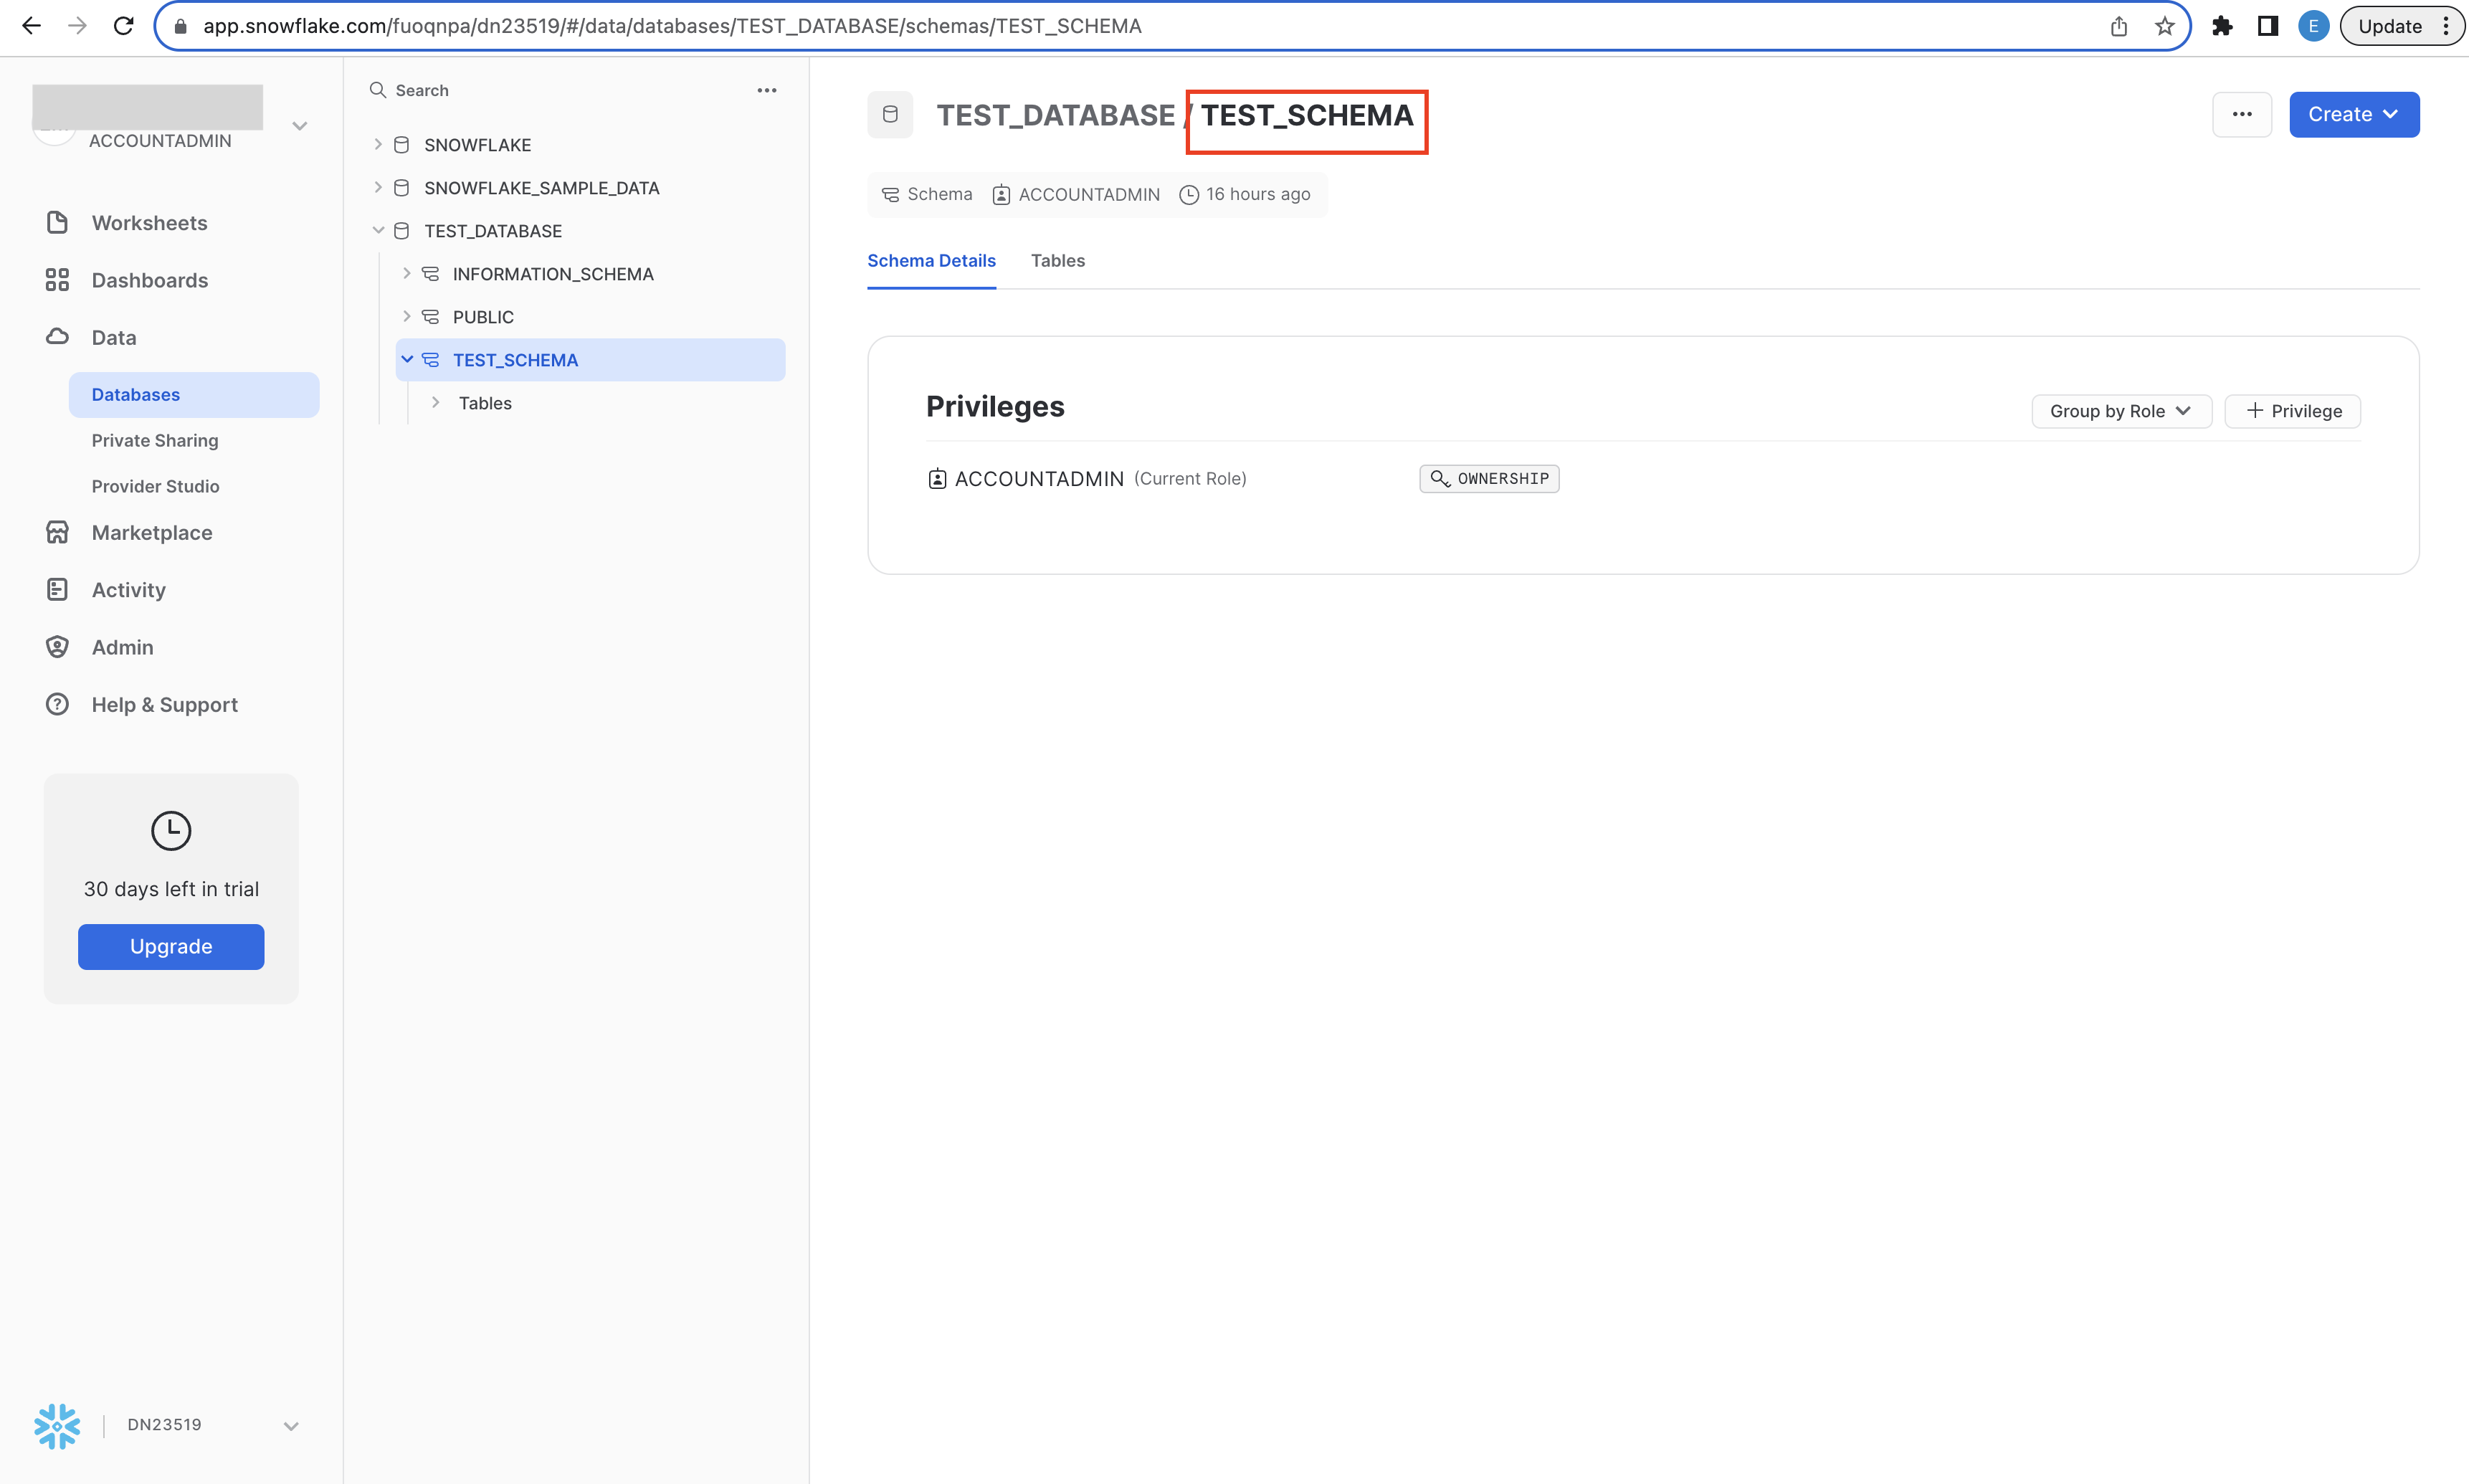Image resolution: width=2469 pixels, height=1484 pixels.
Task: Select TEST_DATABASE in tree
Action: point(493,231)
